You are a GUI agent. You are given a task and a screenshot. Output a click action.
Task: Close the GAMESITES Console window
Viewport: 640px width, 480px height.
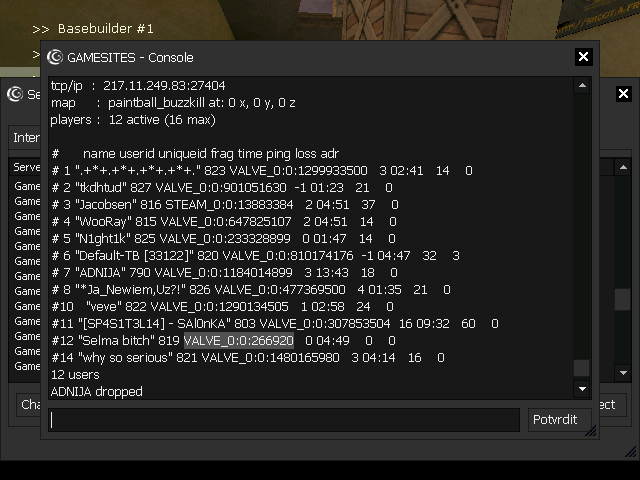click(x=583, y=57)
